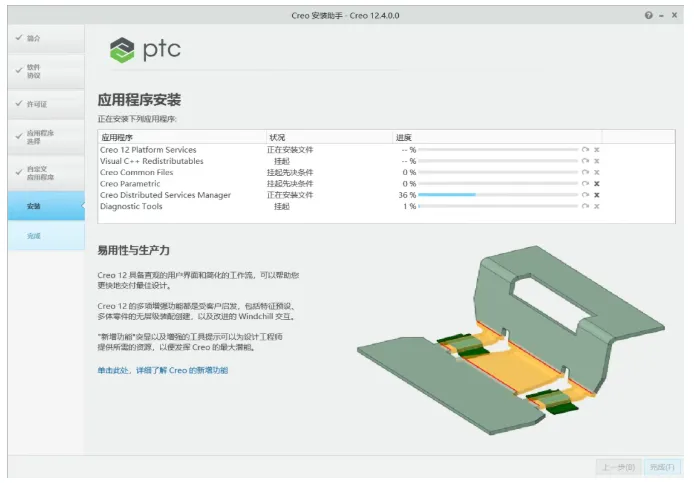This screenshot has height=483, width=694.
Task: Retry icon for Visual C++ Redistributables
Action: coord(585,161)
